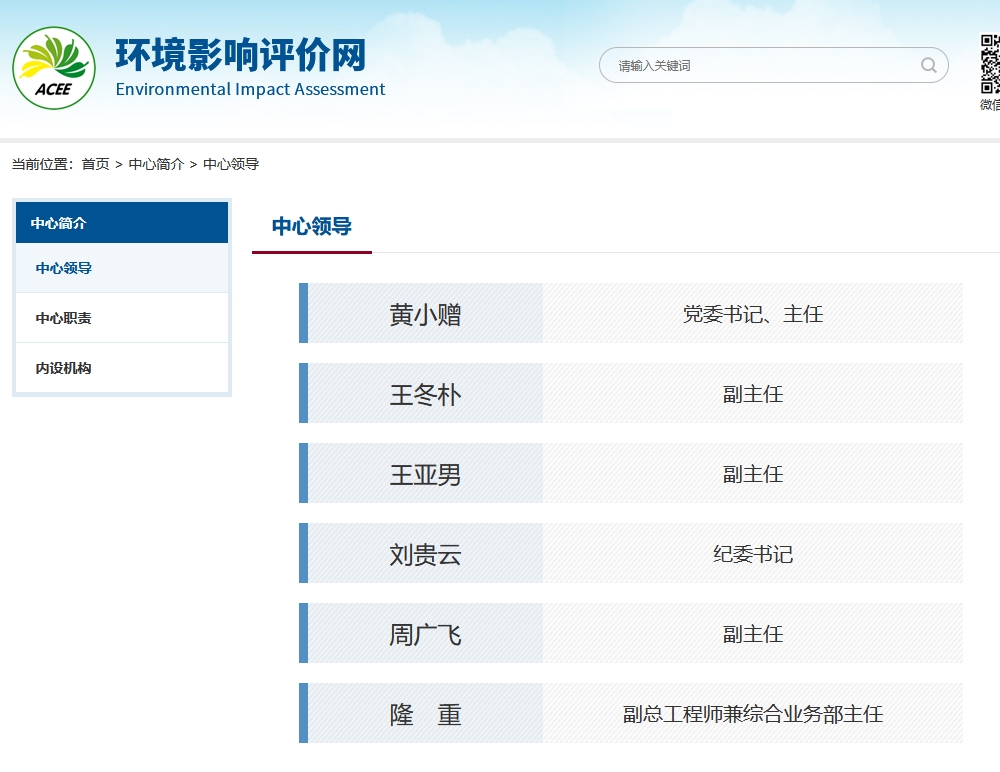The width and height of the screenshot is (1000, 772).
Task: Click the search magnifier icon
Action: (x=929, y=65)
